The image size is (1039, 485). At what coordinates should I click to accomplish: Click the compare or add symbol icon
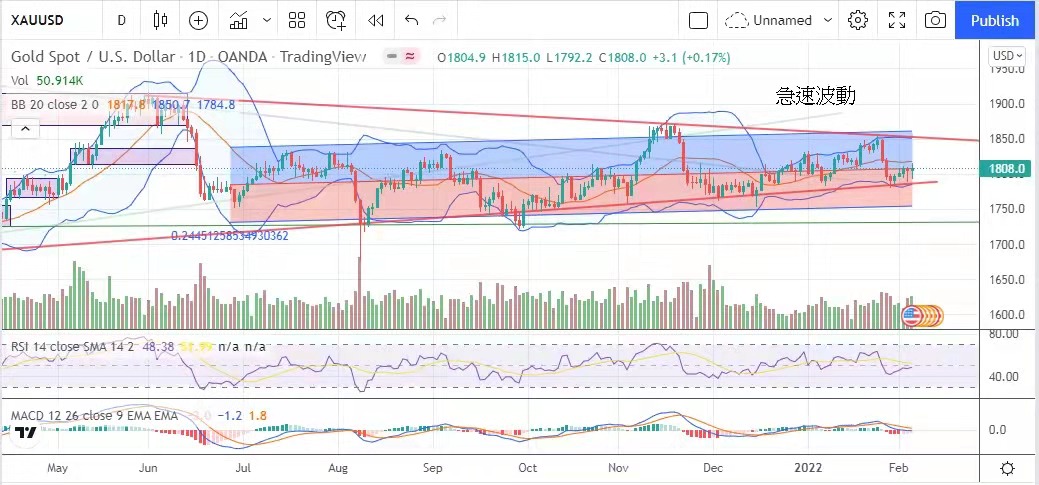click(199, 20)
